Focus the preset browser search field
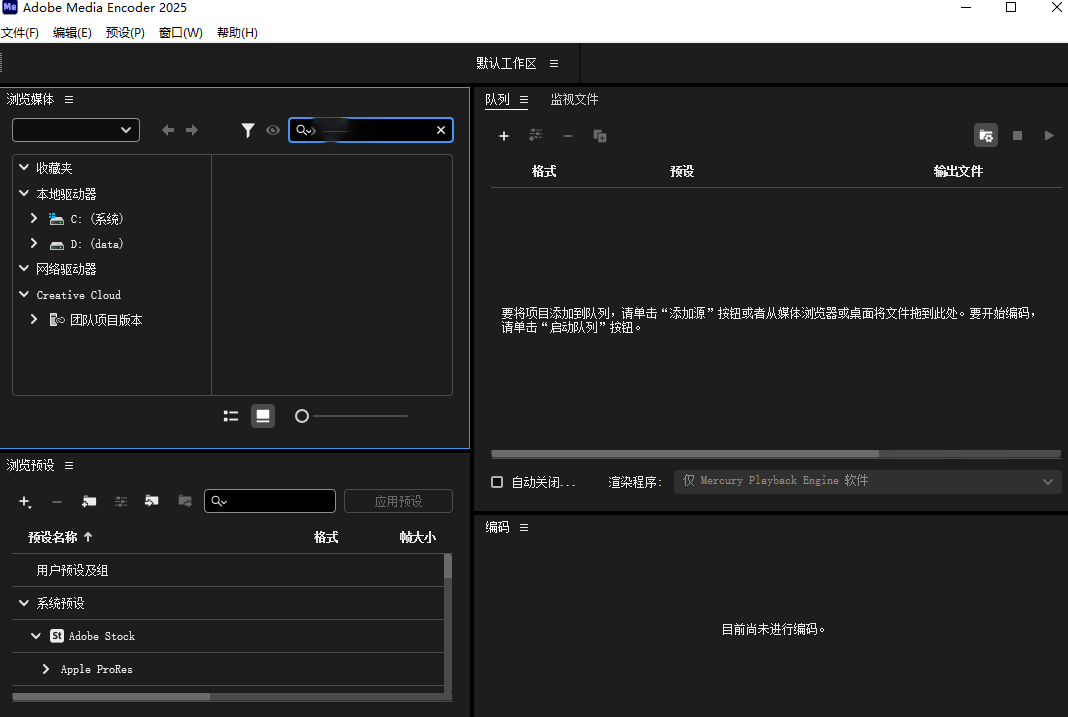Image resolution: width=1068 pixels, height=717 pixels. (270, 501)
